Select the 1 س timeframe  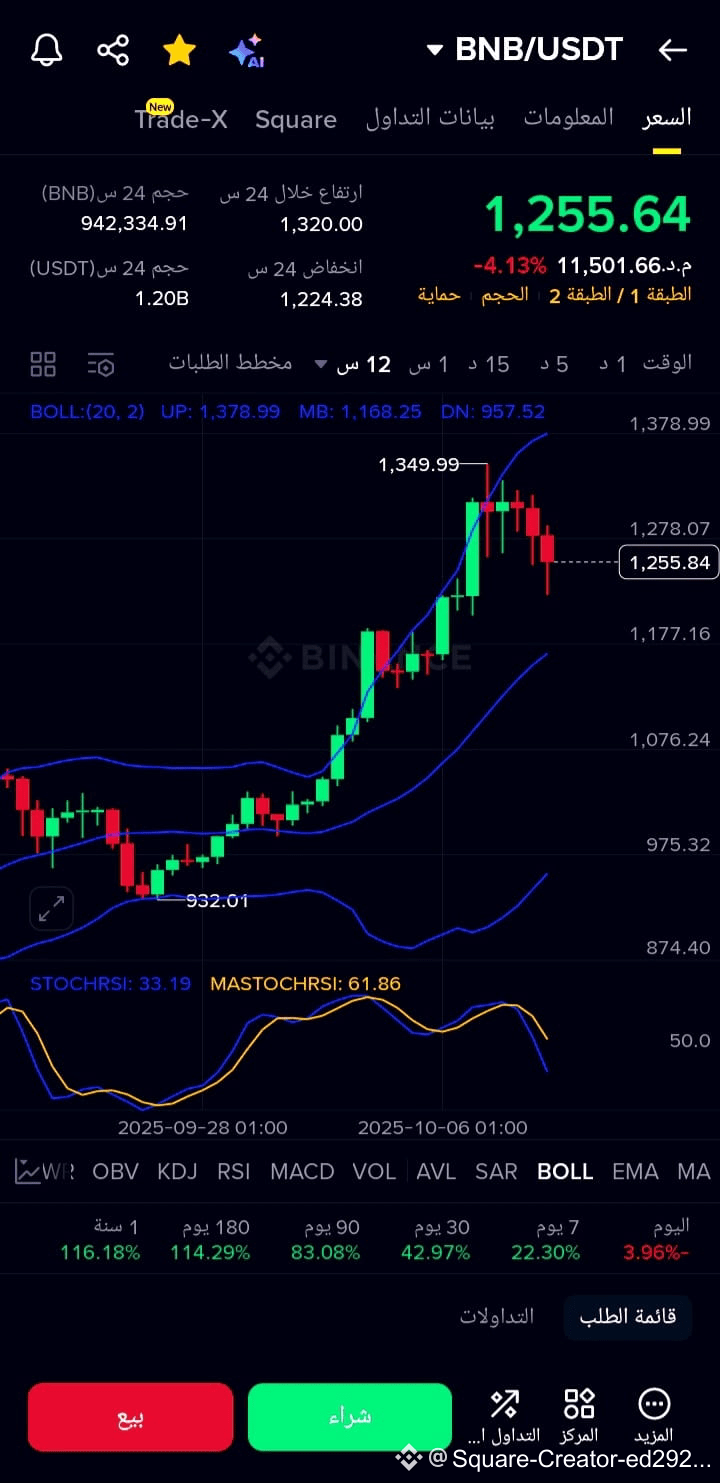[429, 364]
